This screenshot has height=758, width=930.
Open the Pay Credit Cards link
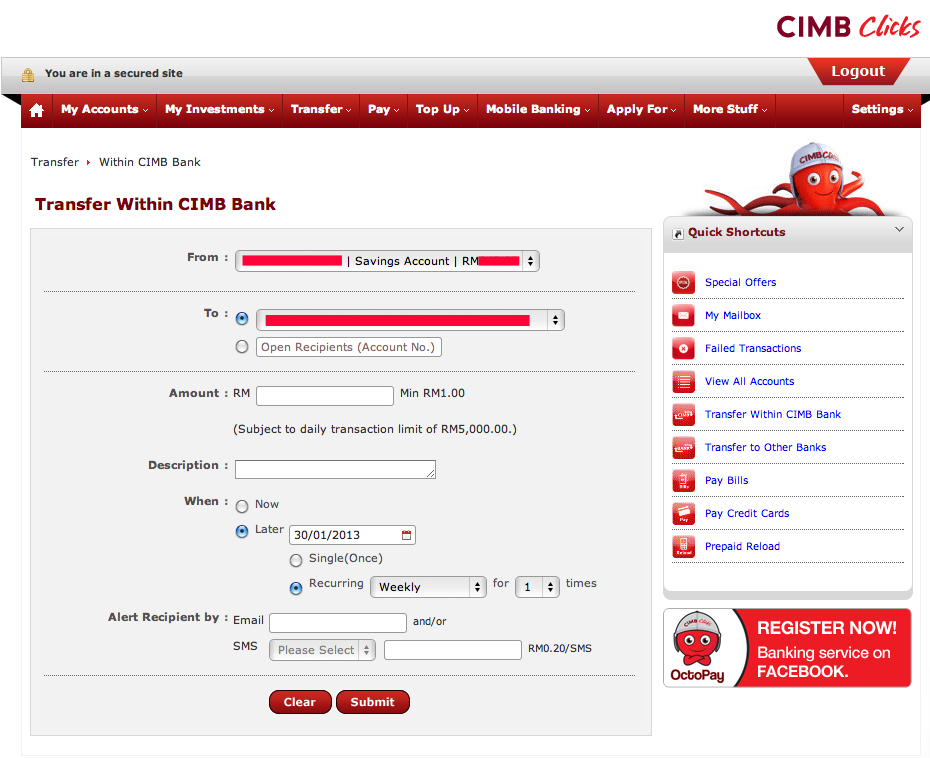pos(747,514)
